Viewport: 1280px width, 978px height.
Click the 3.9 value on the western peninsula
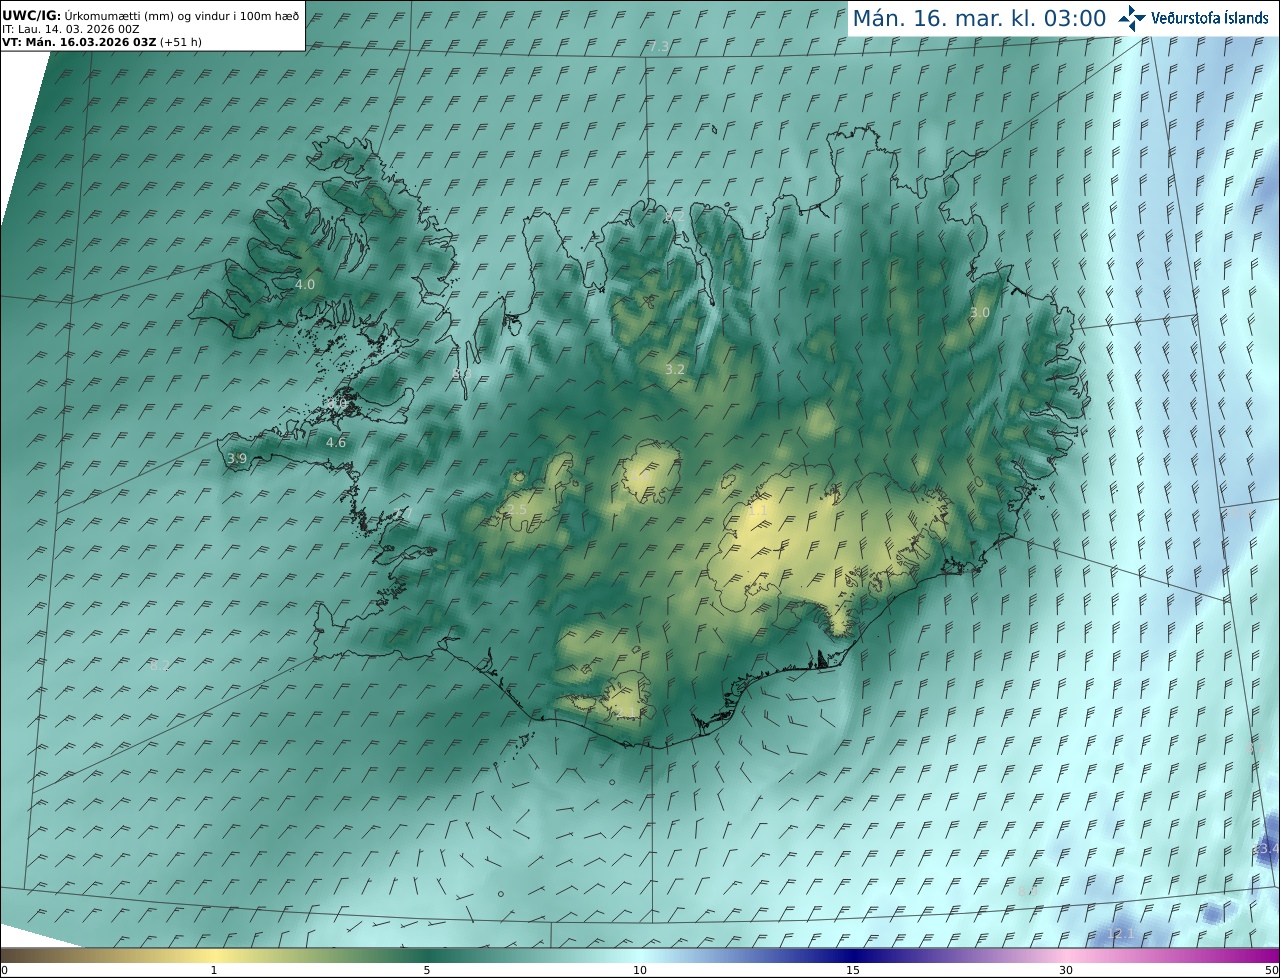click(x=237, y=458)
